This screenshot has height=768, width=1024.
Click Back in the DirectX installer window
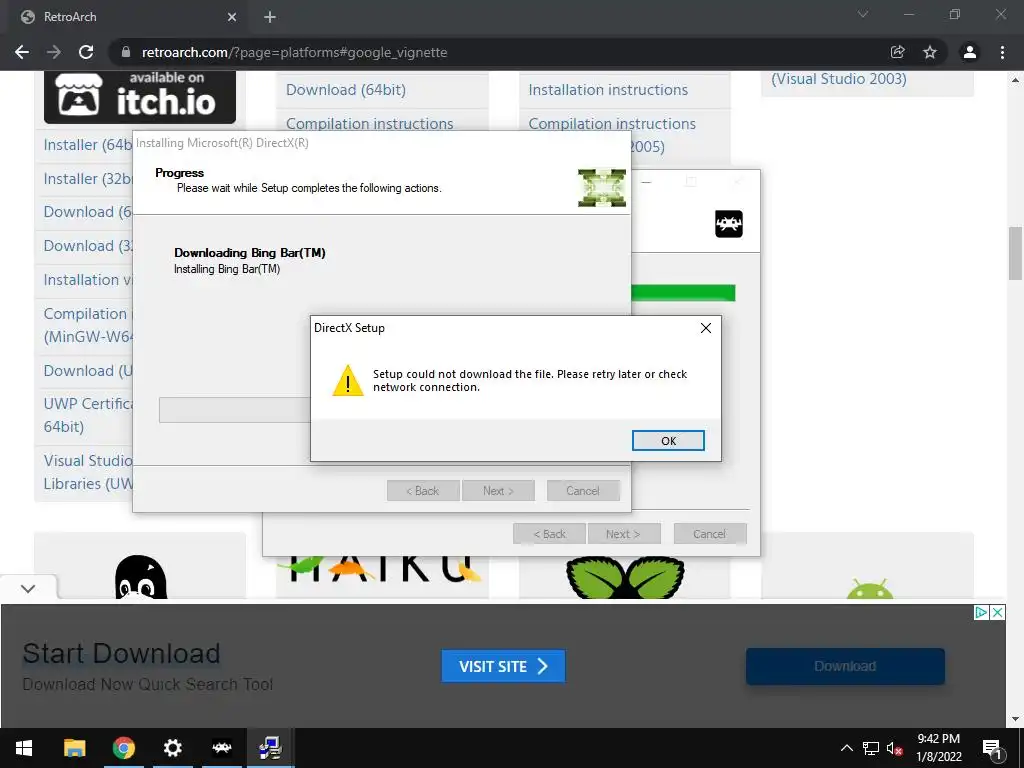(423, 490)
